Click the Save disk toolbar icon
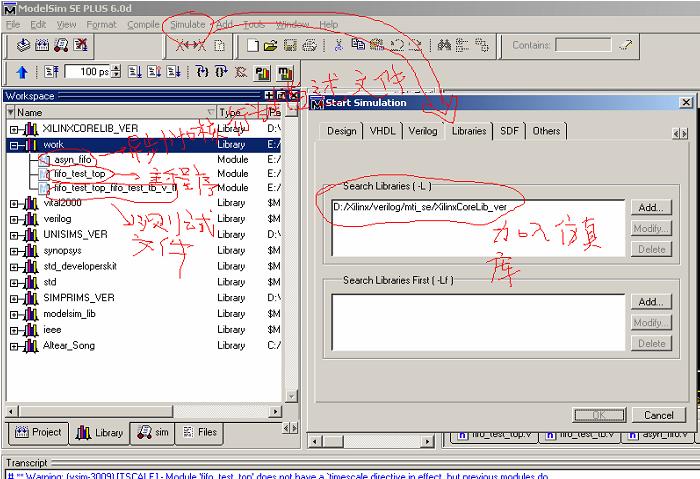The image size is (700, 479). tap(290, 45)
